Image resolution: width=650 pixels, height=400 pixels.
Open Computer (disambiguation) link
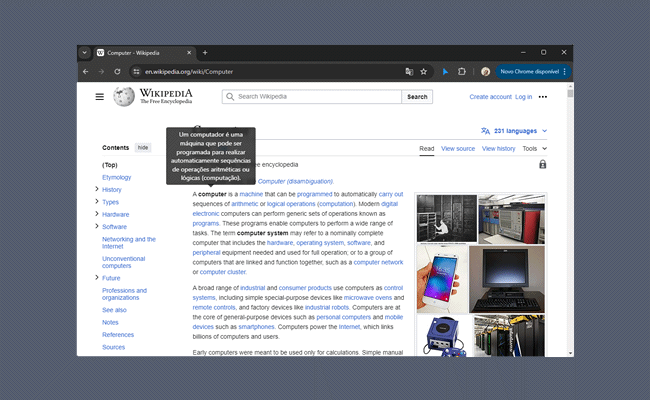pos(296,182)
